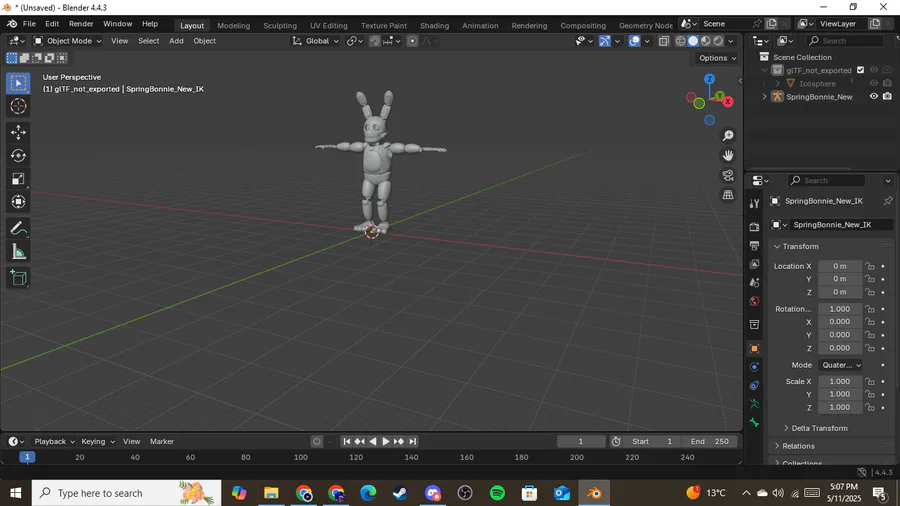Toggle the camera view icon

[728, 176]
